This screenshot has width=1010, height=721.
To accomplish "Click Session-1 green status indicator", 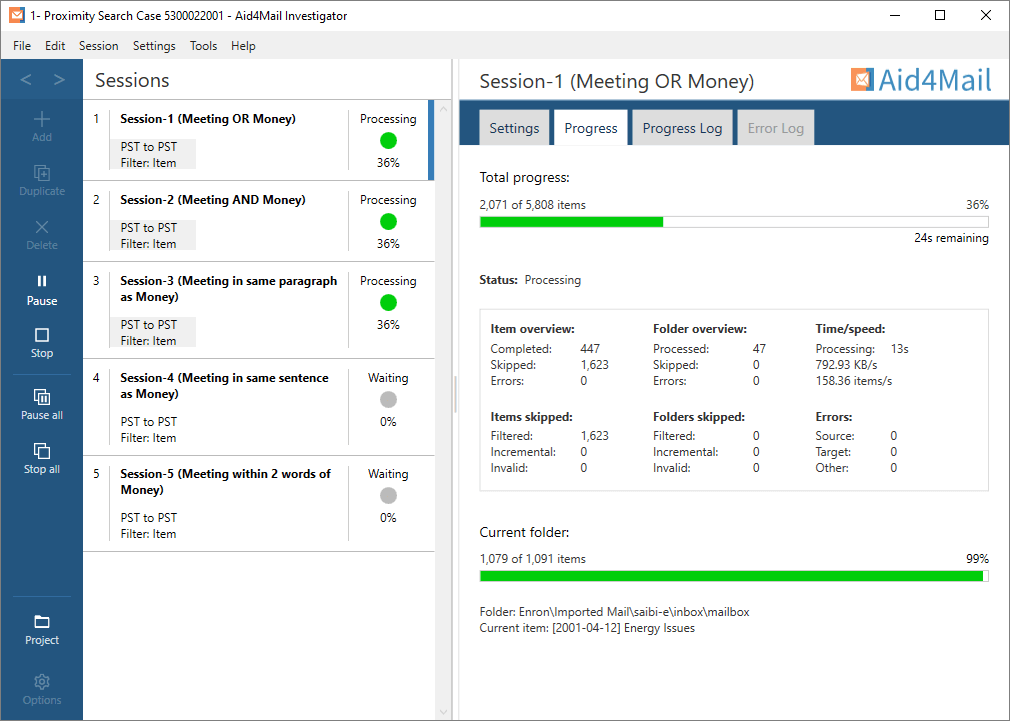I will pyautogui.click(x=388, y=140).
